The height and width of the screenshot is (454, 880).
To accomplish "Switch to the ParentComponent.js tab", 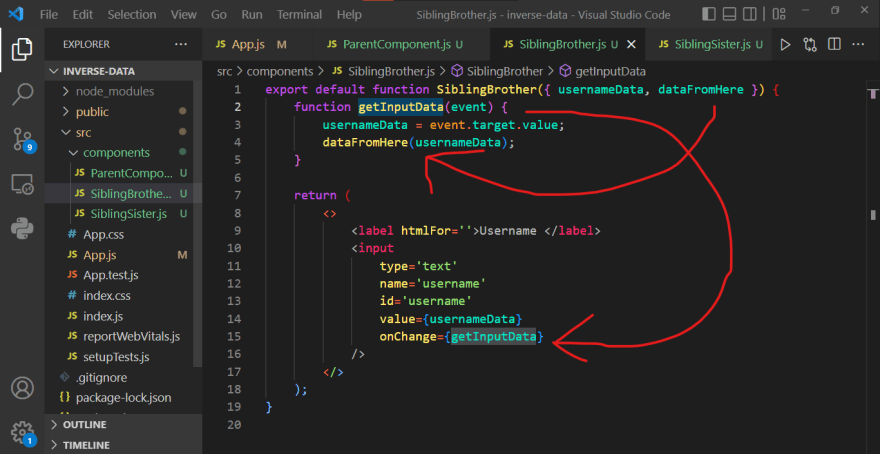I will click(x=400, y=44).
